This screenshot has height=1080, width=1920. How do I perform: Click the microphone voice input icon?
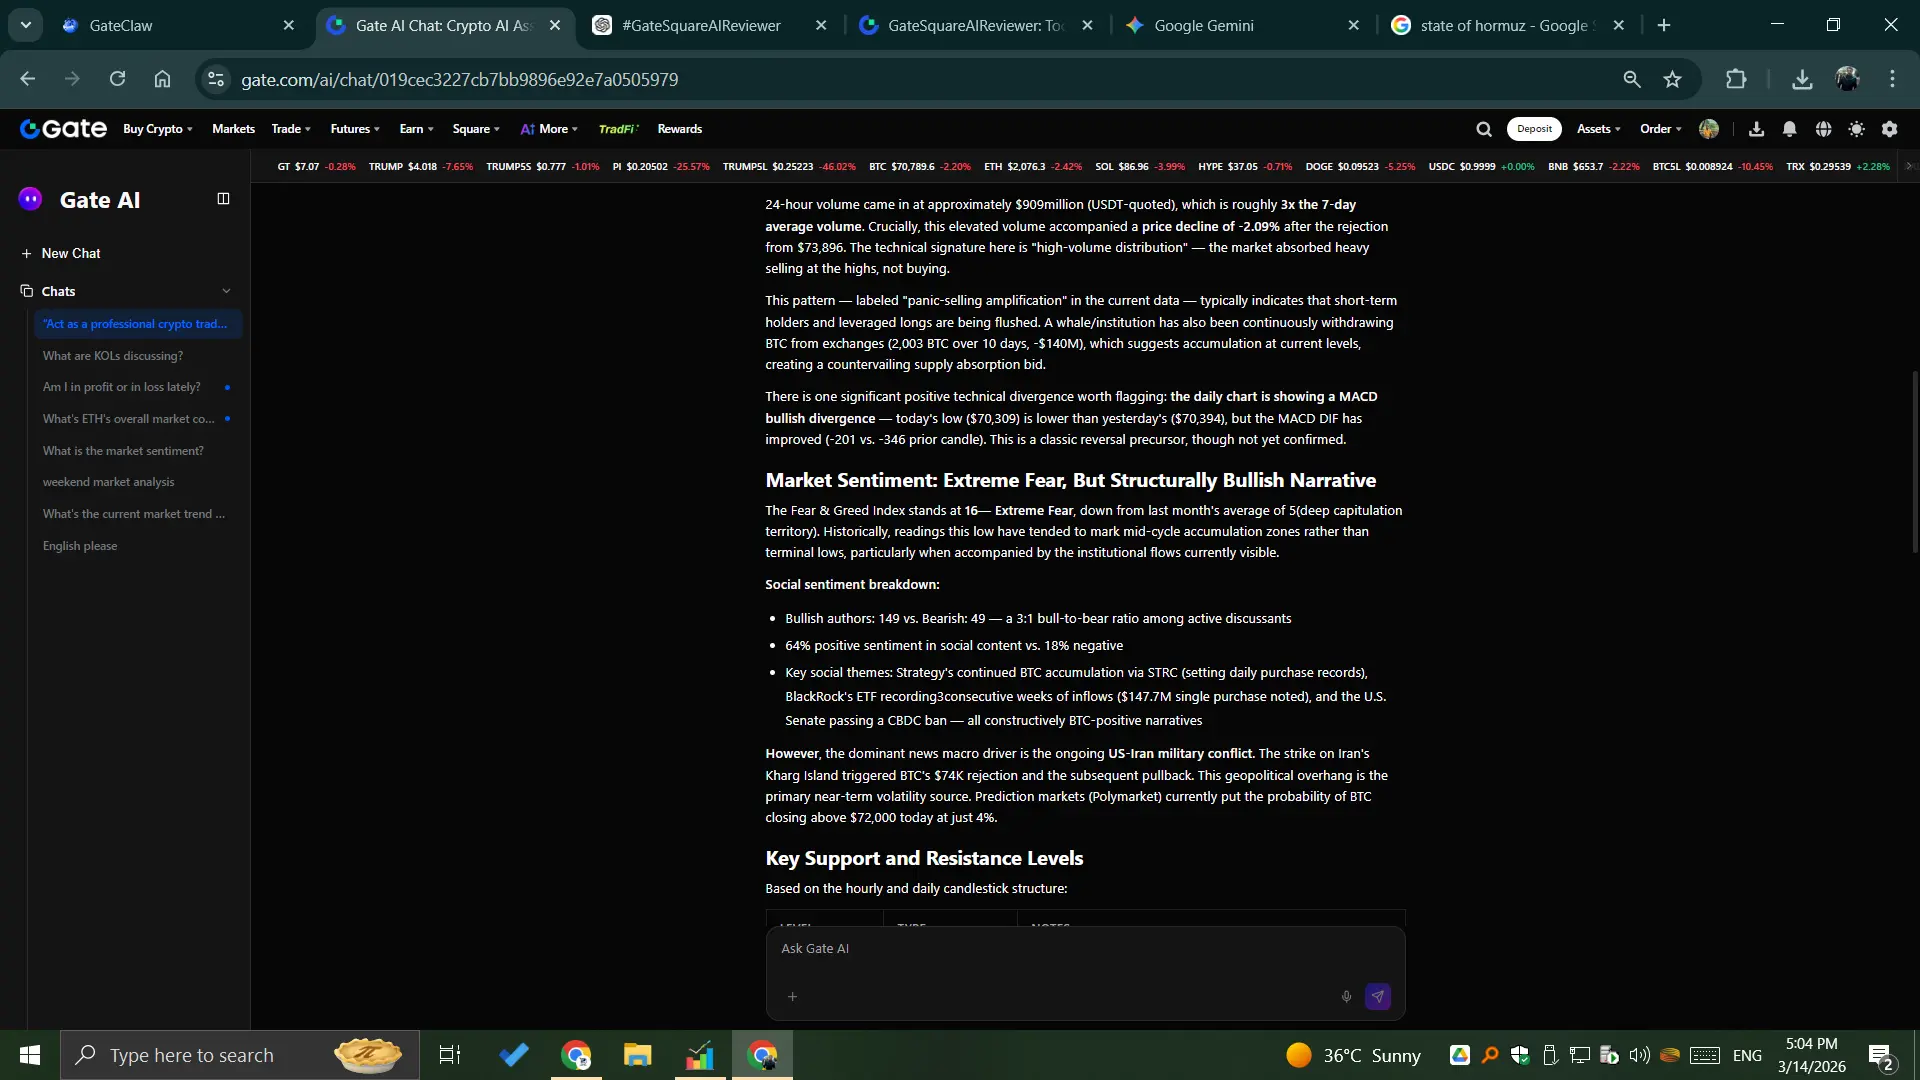point(1346,996)
